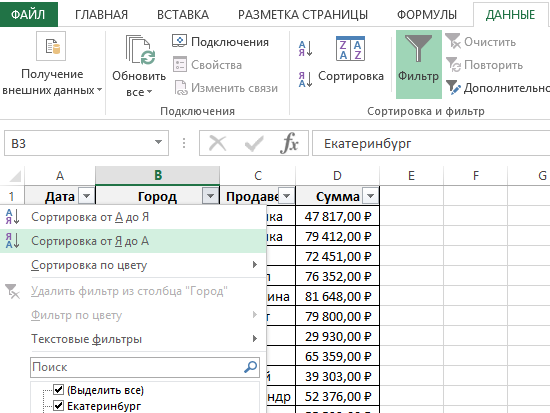The height and width of the screenshot is (413, 550).
Task: Open Сортировка dialog icon
Action: coord(350,49)
